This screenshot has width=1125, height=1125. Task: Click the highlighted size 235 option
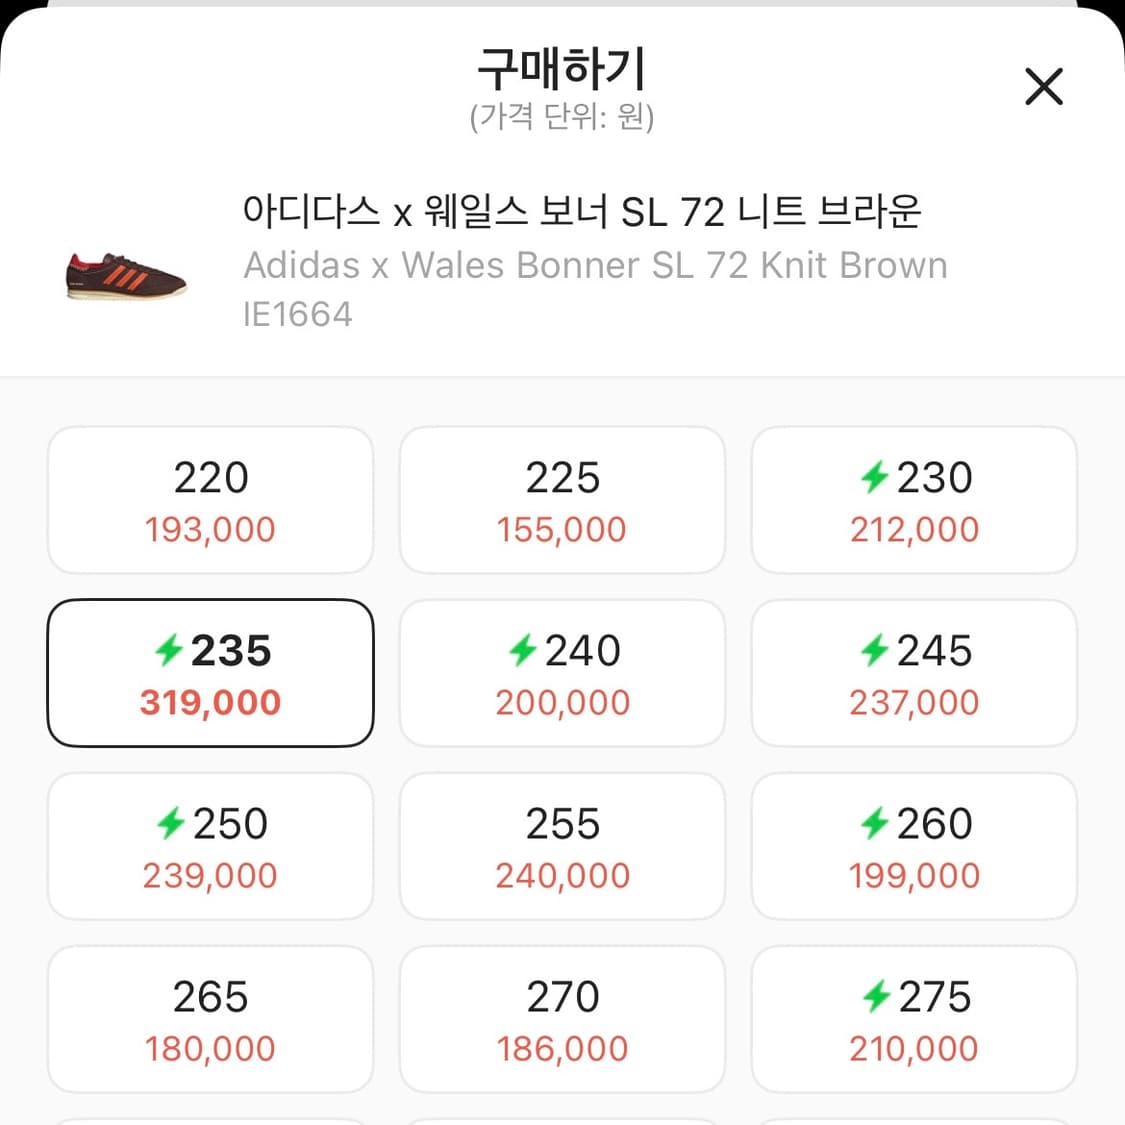(x=210, y=672)
